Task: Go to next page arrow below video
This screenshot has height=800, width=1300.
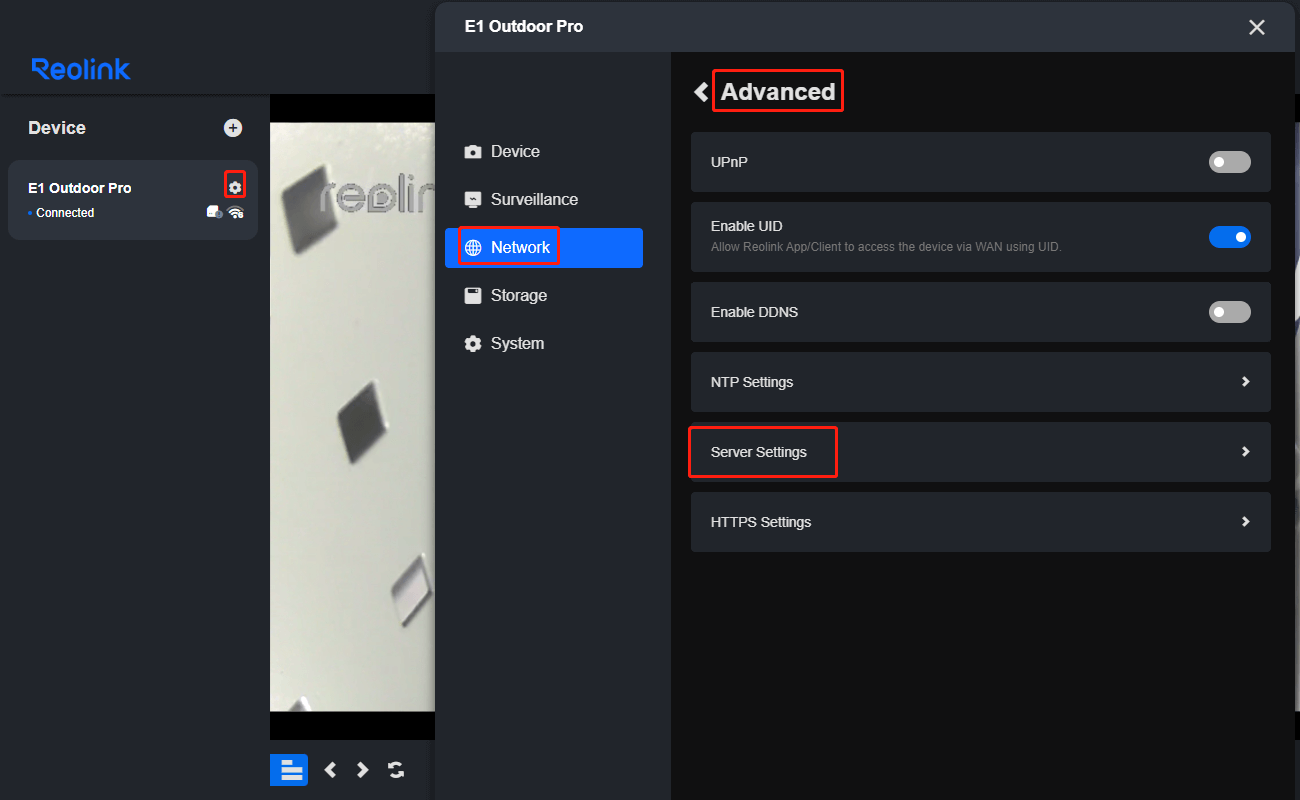Action: pyautogui.click(x=363, y=770)
